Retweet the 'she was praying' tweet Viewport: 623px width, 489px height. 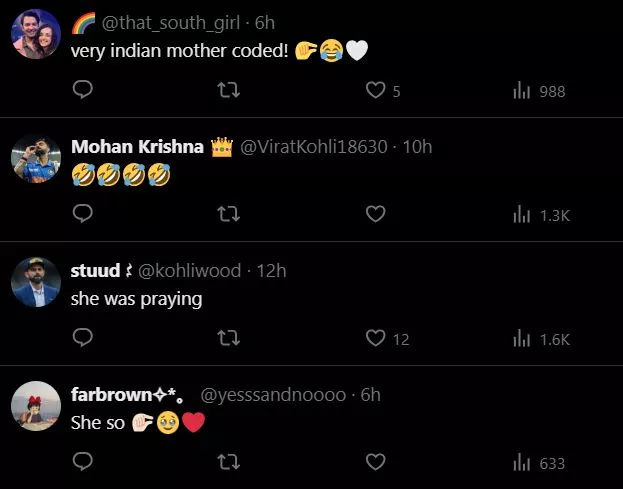(229, 338)
